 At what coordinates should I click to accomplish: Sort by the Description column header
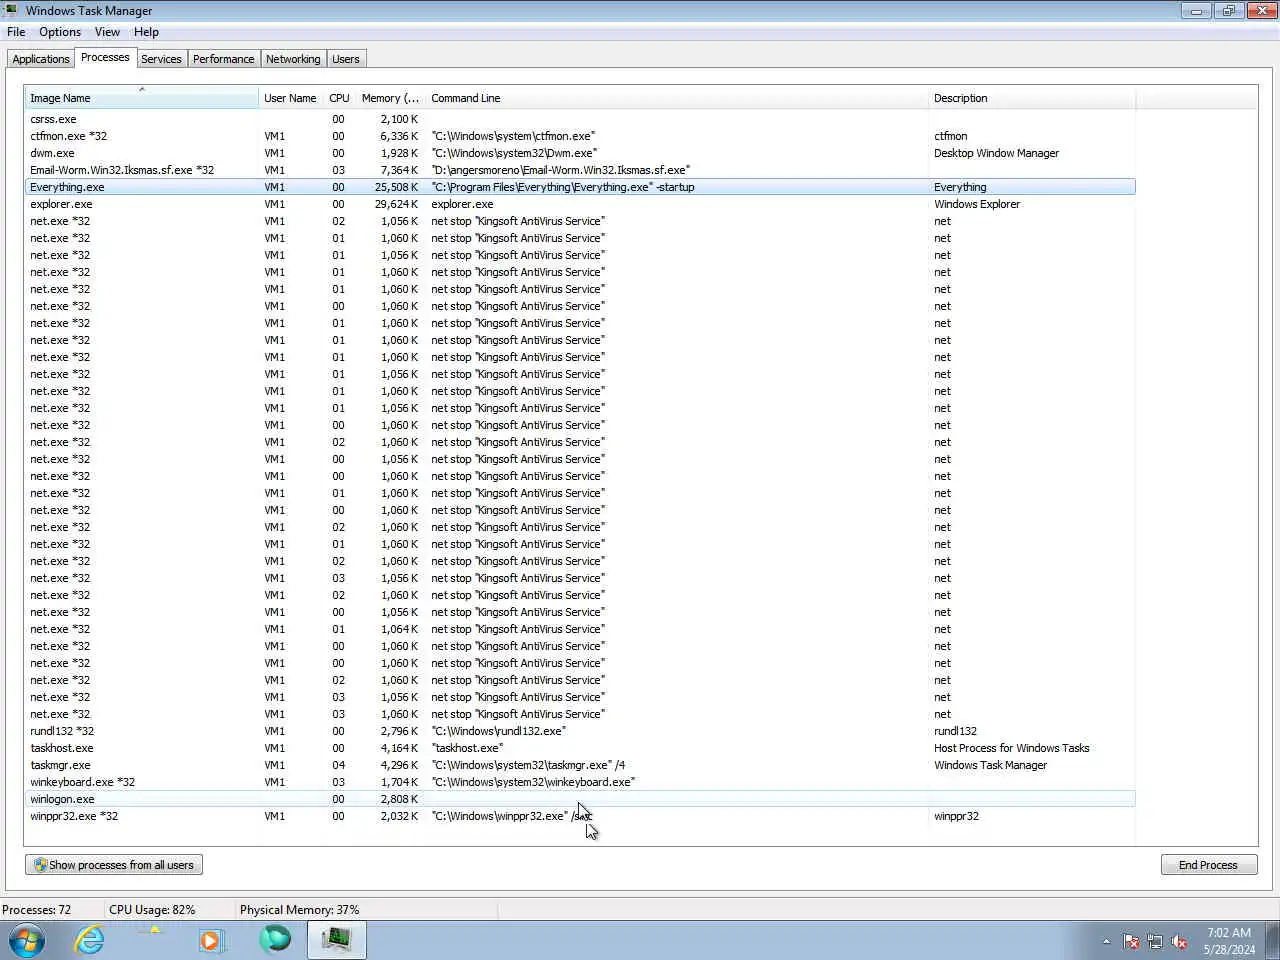click(x=1032, y=98)
